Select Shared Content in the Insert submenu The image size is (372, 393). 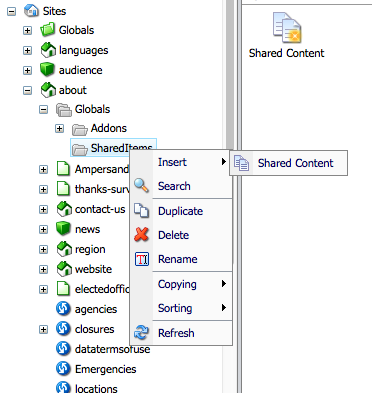click(x=288, y=163)
